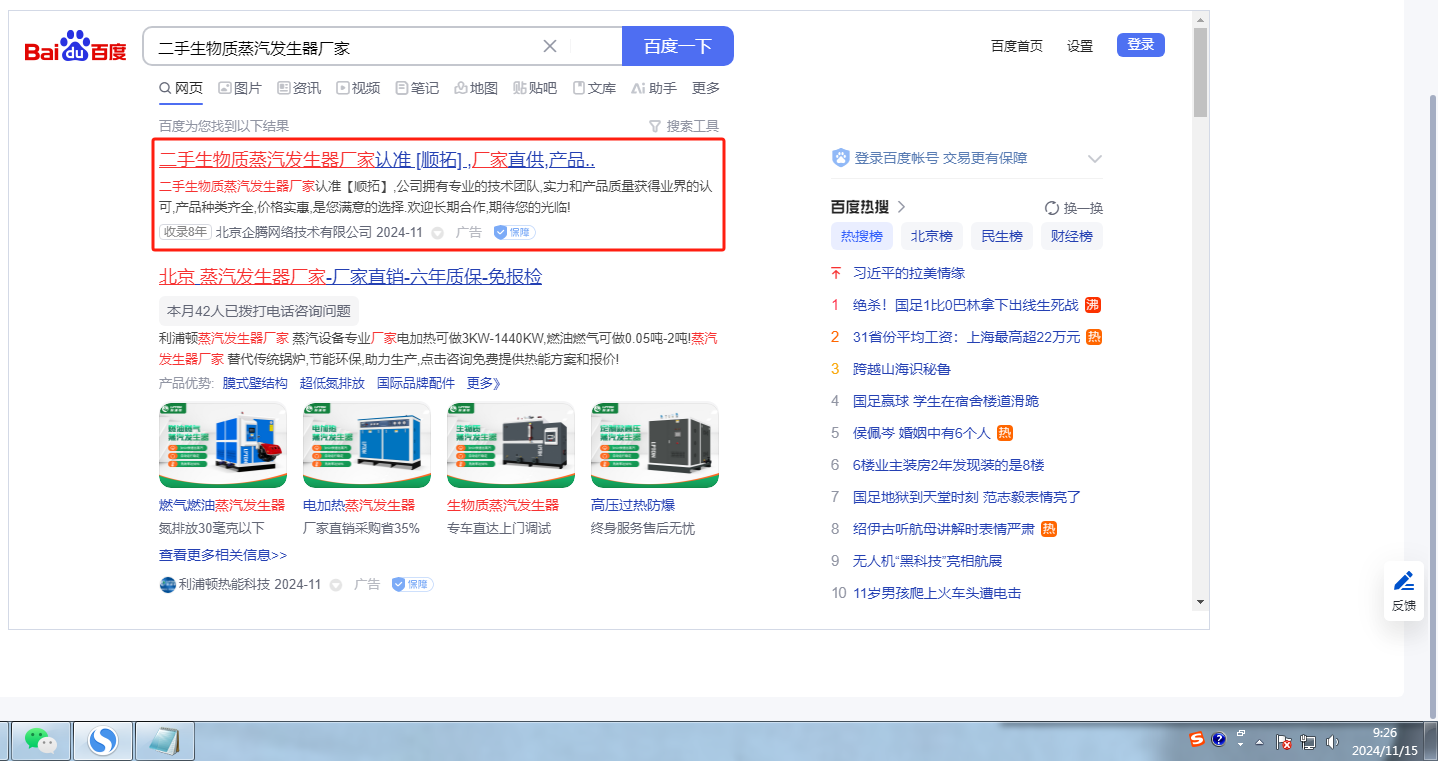
Task: Open result 北京 蒸汽发生器厂家-厂家直销
Action: click(x=350, y=277)
